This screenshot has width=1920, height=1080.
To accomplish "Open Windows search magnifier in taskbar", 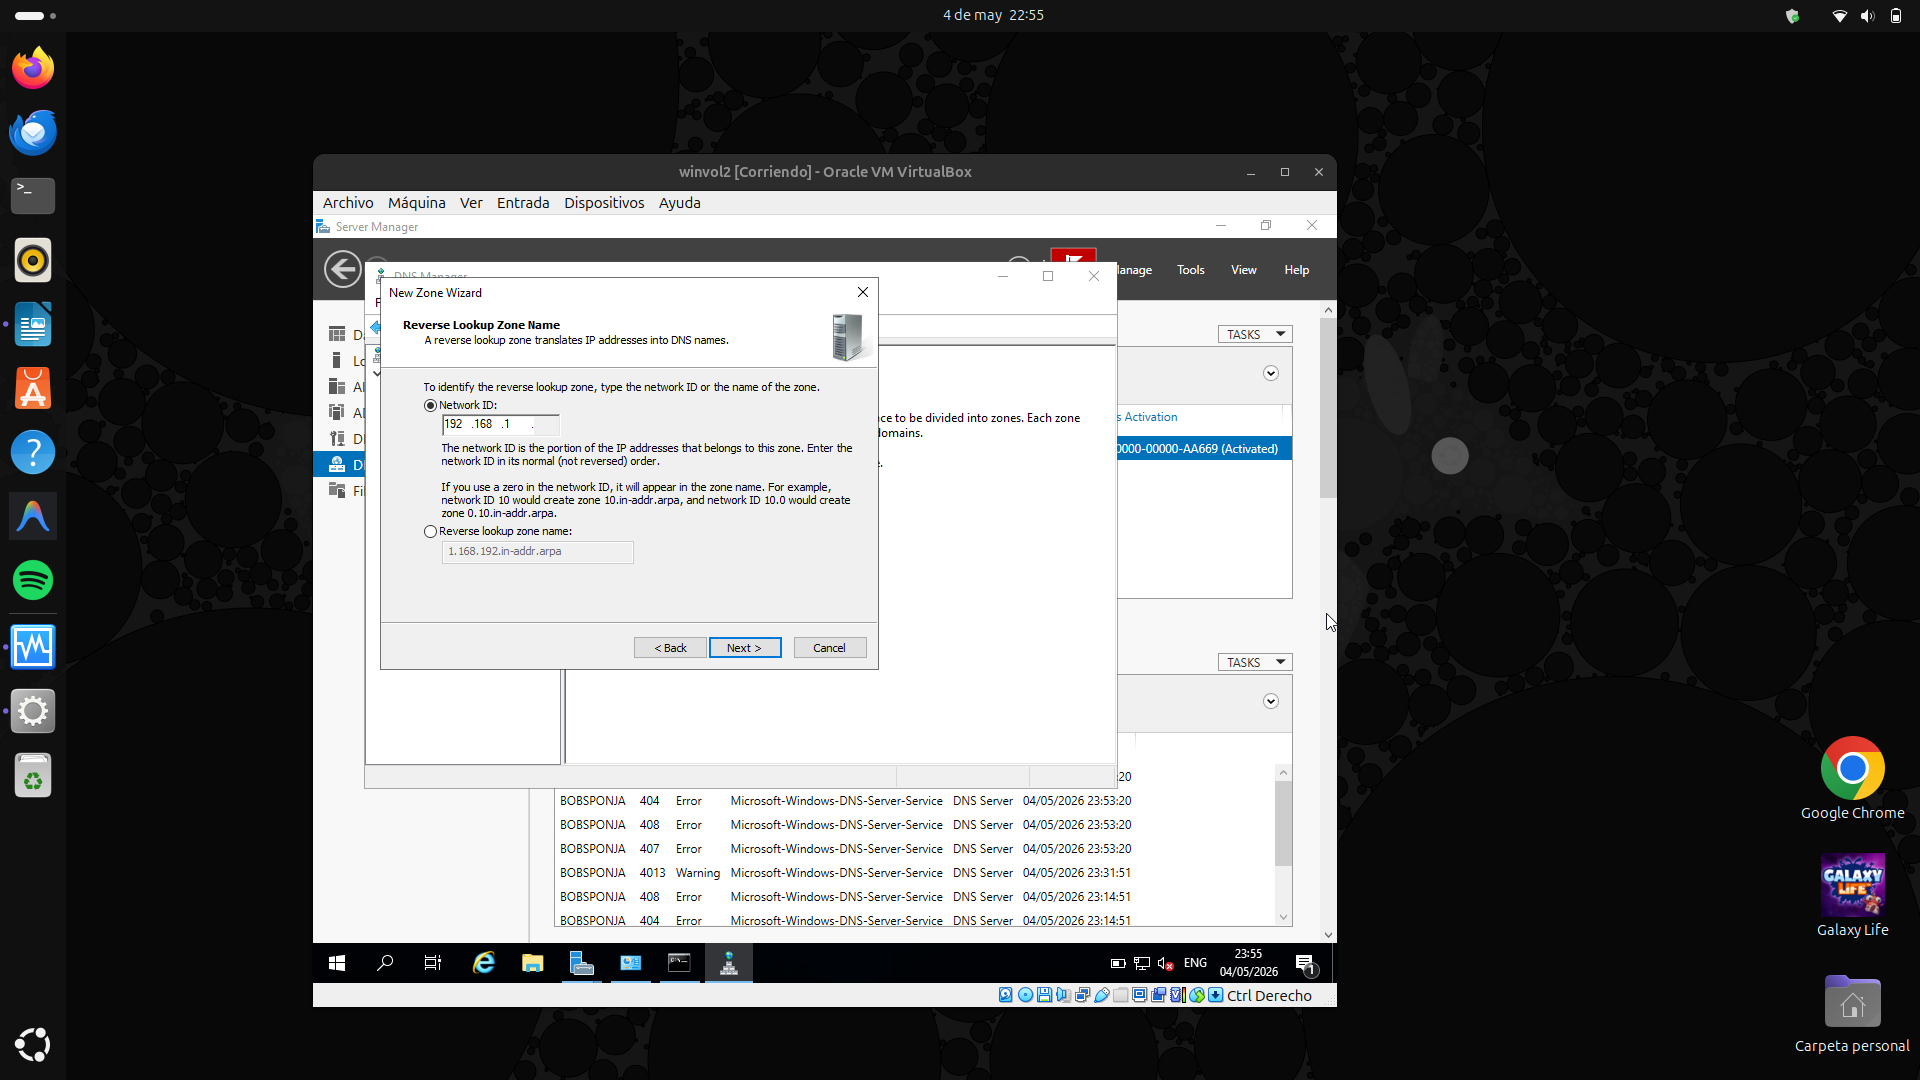I will 385,963.
